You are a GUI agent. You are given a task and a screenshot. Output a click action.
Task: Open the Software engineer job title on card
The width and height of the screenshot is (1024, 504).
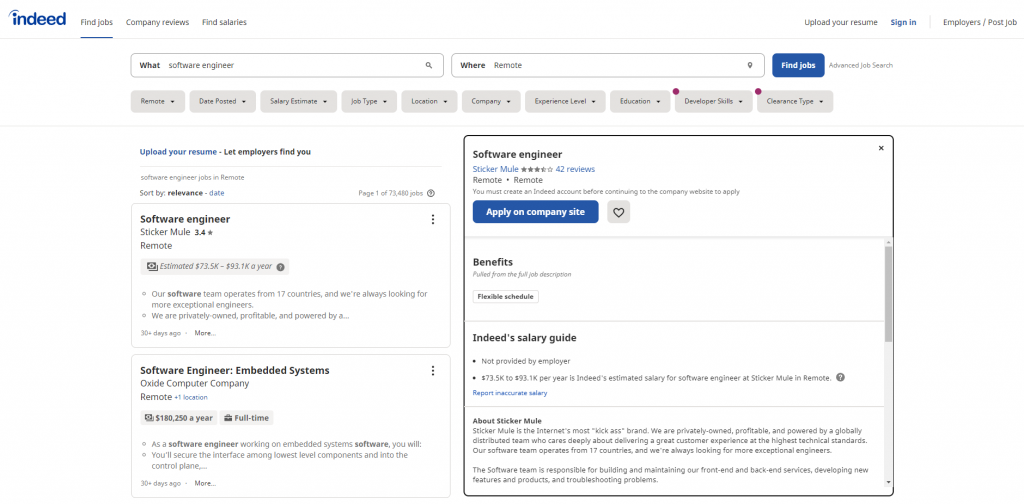pyautogui.click(x=185, y=219)
